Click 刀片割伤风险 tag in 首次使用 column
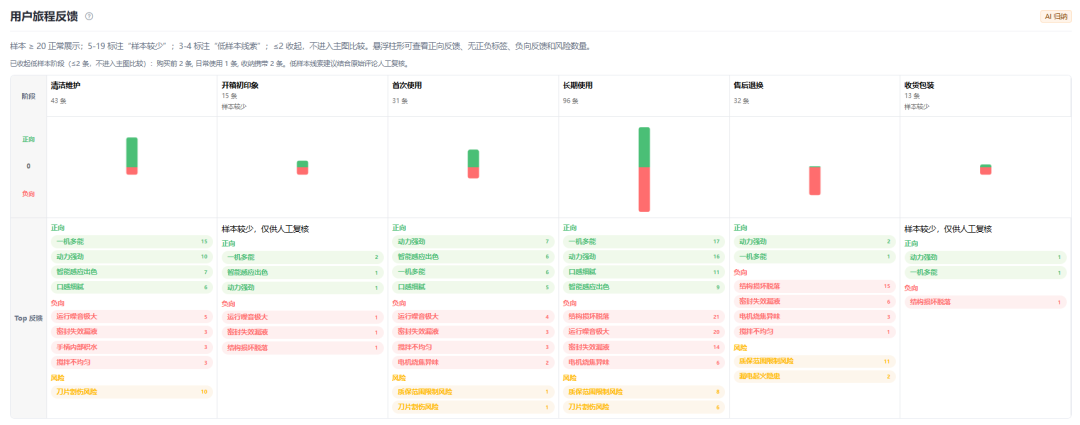 (x=473, y=407)
